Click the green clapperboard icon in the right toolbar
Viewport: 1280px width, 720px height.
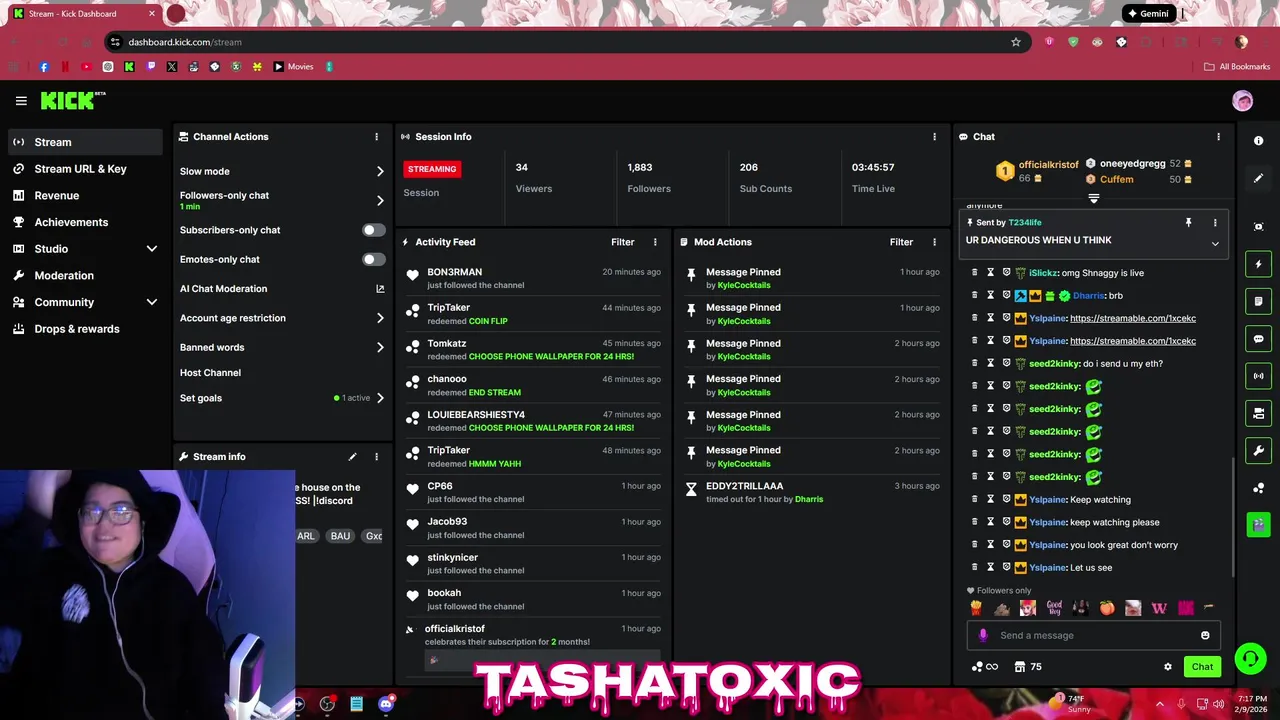tap(1258, 524)
